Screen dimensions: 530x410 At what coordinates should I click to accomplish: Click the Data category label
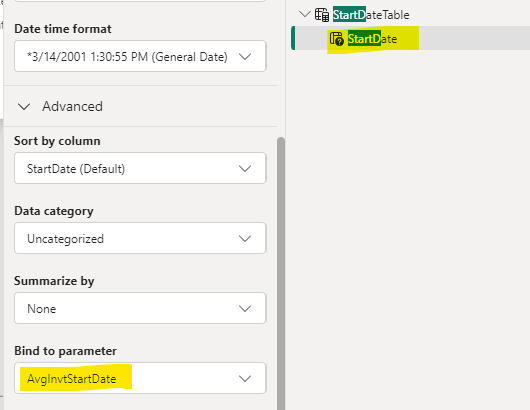(x=54, y=211)
